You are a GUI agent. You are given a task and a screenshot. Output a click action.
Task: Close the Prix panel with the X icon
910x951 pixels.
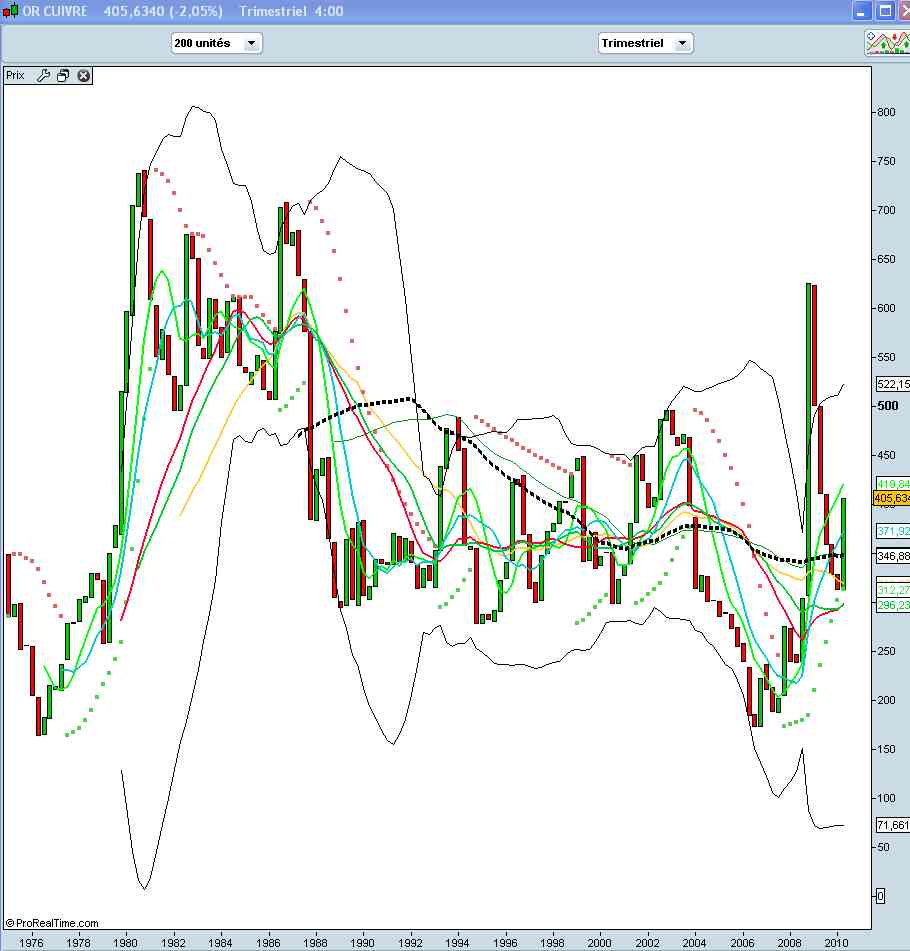click(x=84, y=75)
